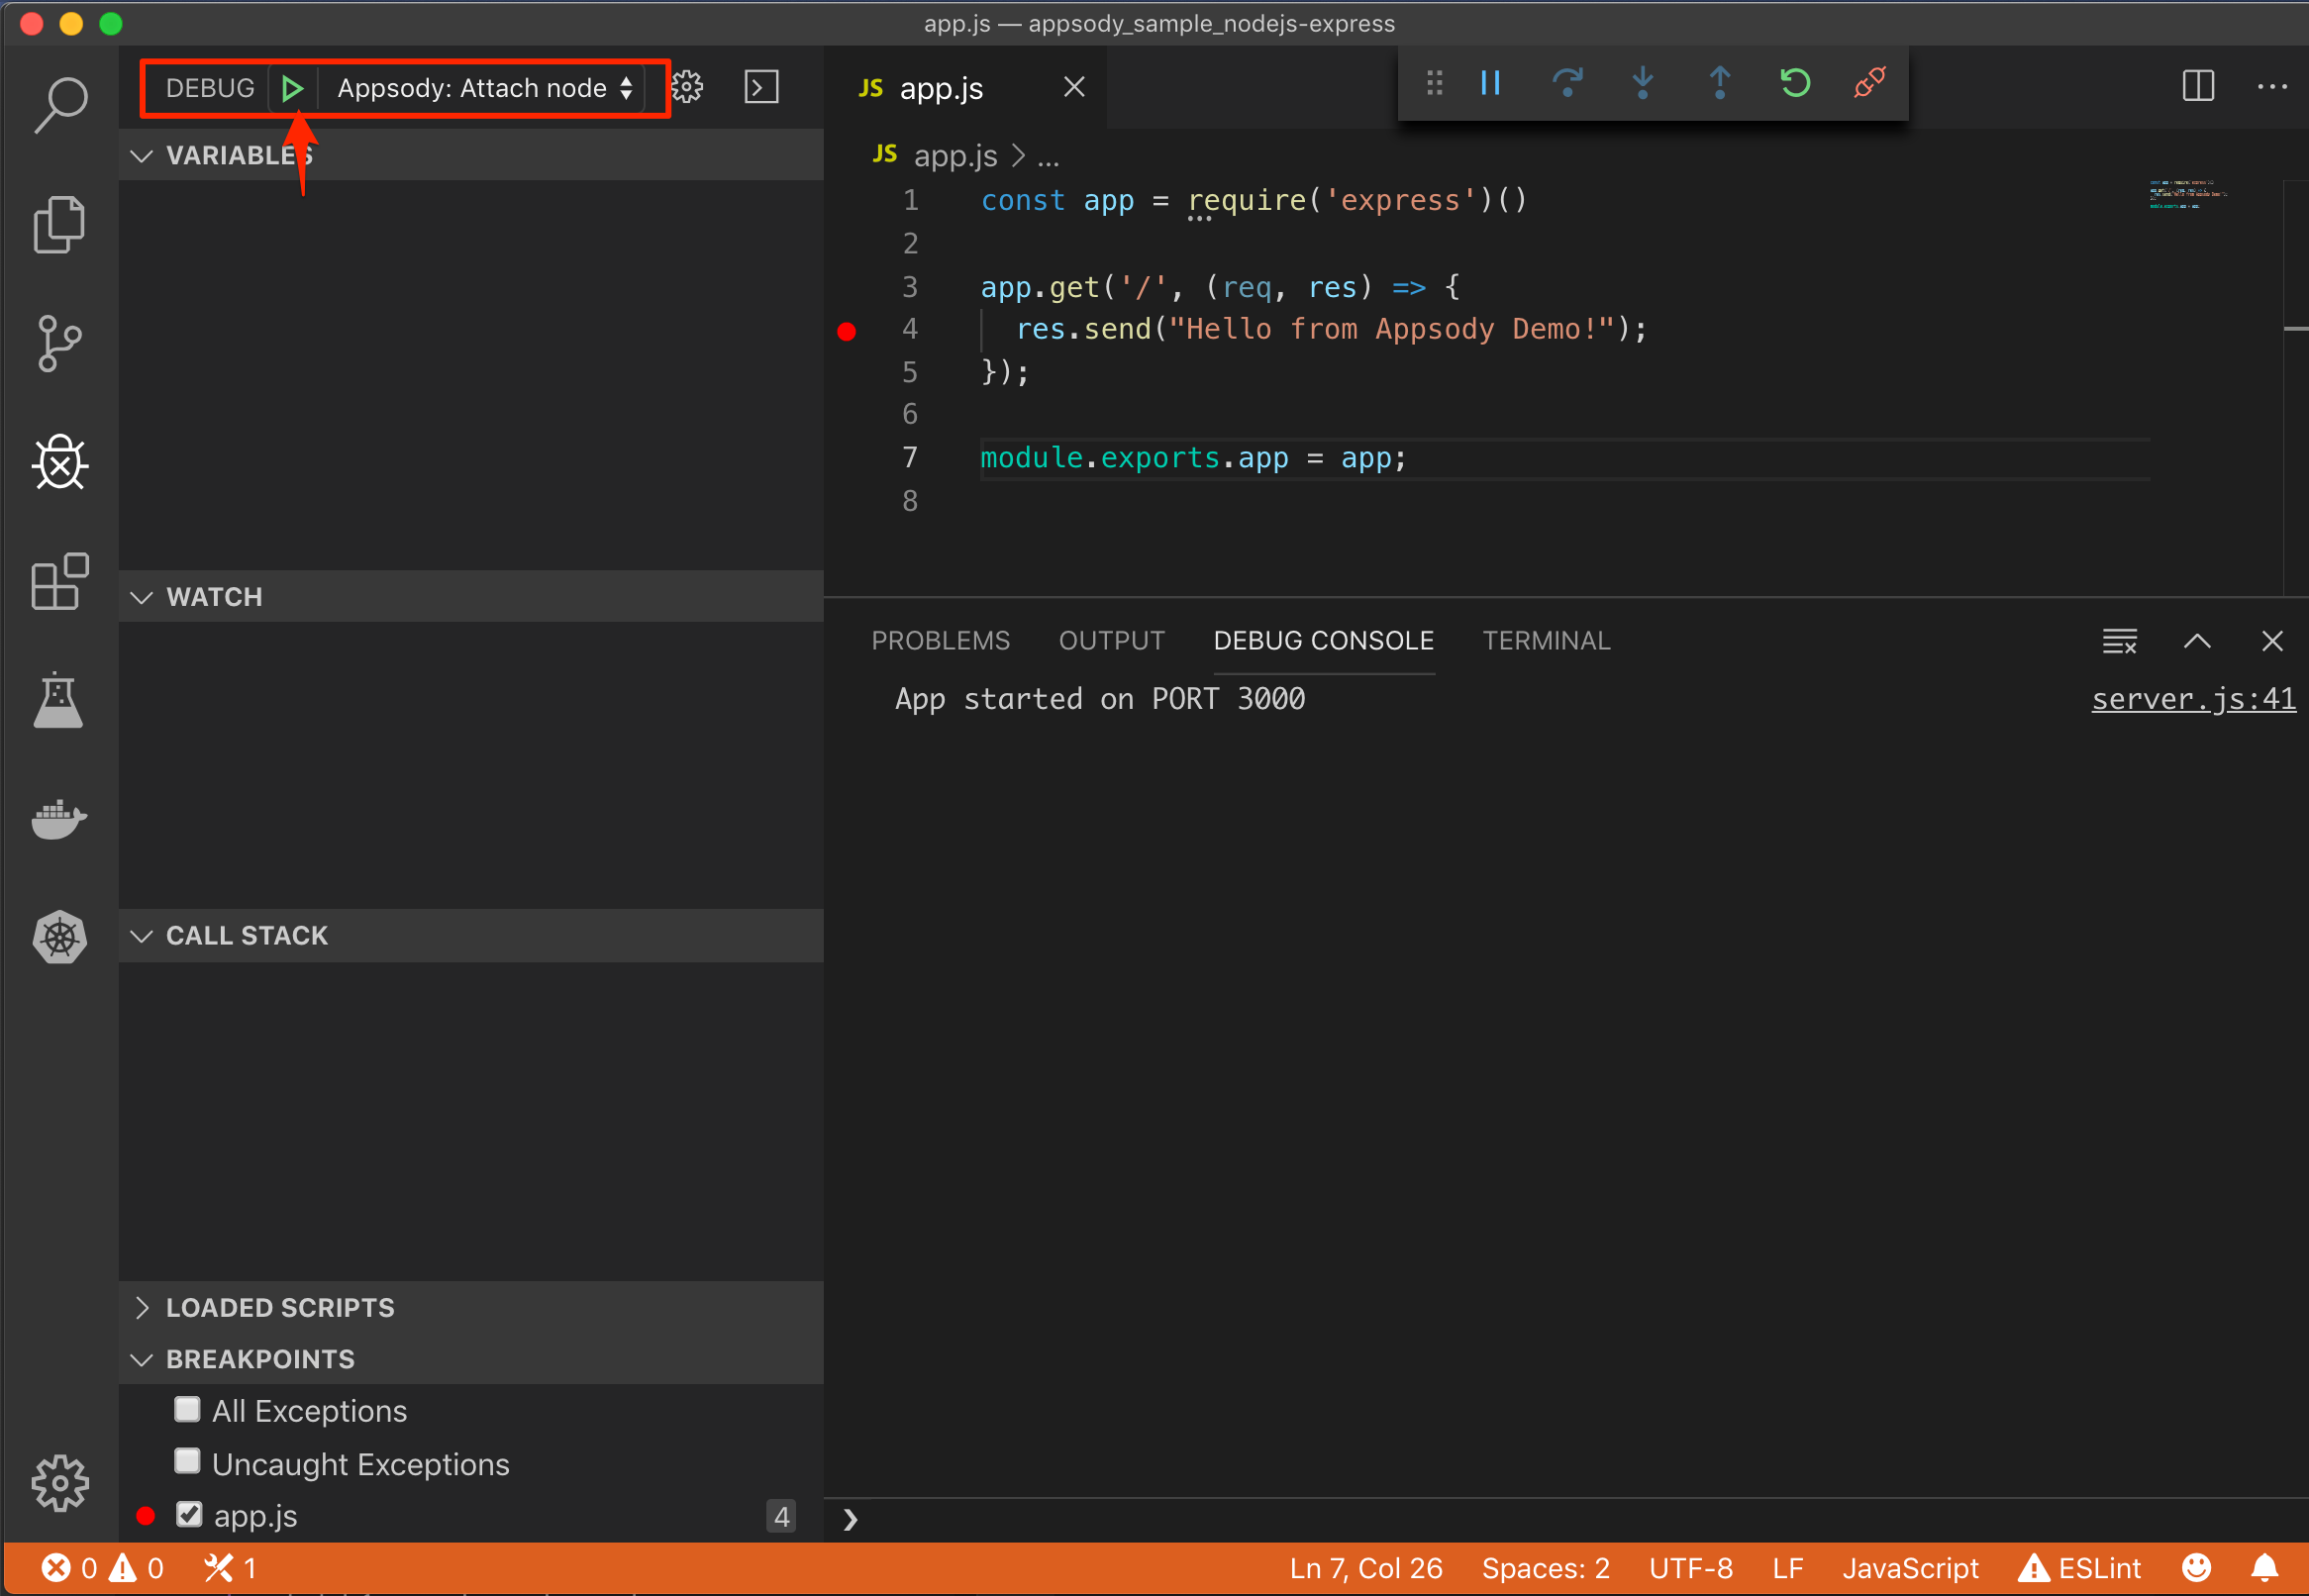Click the 'App started on PORT 3000' message
2309x1596 pixels.
[1100, 699]
